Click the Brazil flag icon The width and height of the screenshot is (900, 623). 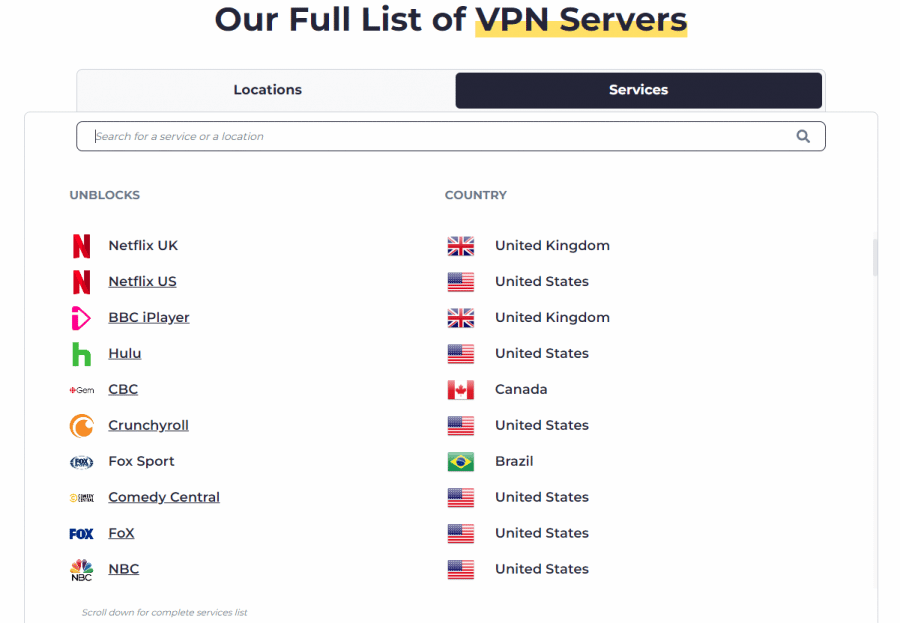click(x=461, y=462)
